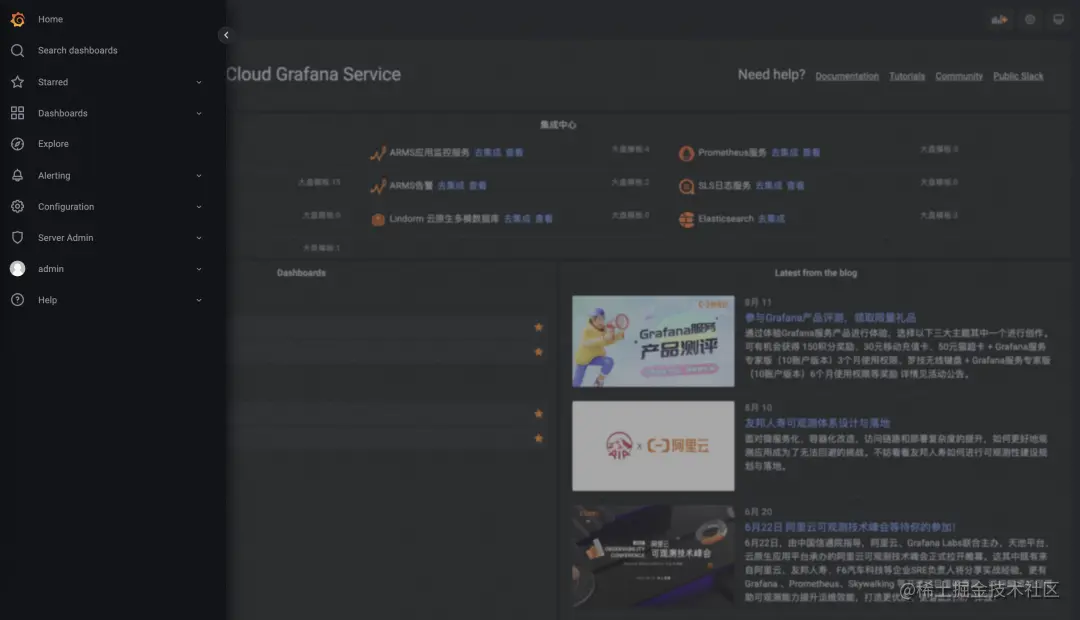The image size is (1080, 620).
Task: Click the Lindorm database icon
Action: pos(377,220)
